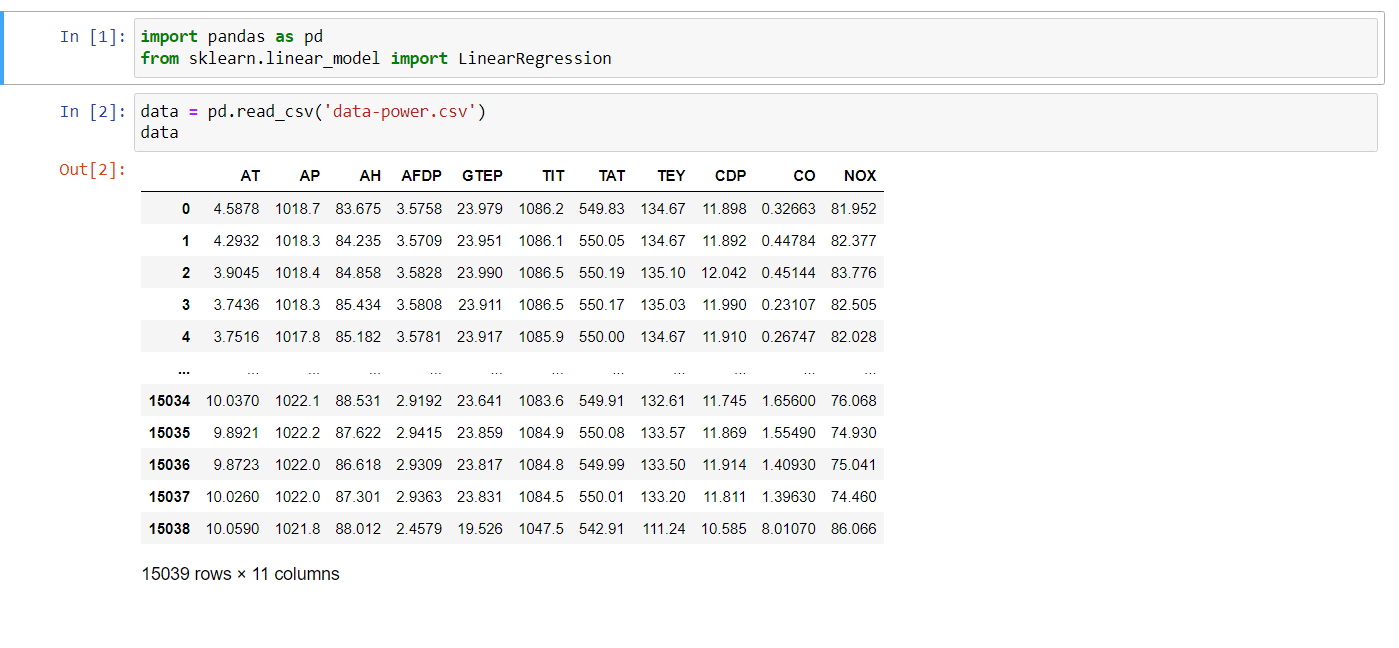Click the TAT value 550.05
The width and height of the screenshot is (1399, 648).
pos(602,241)
